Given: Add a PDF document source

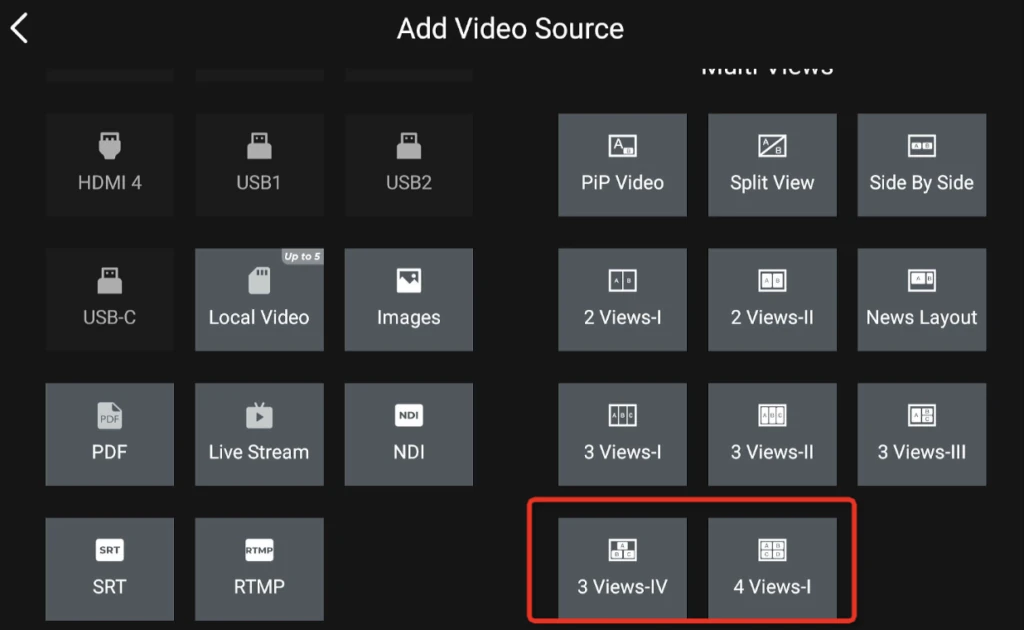Looking at the screenshot, I should [x=109, y=435].
